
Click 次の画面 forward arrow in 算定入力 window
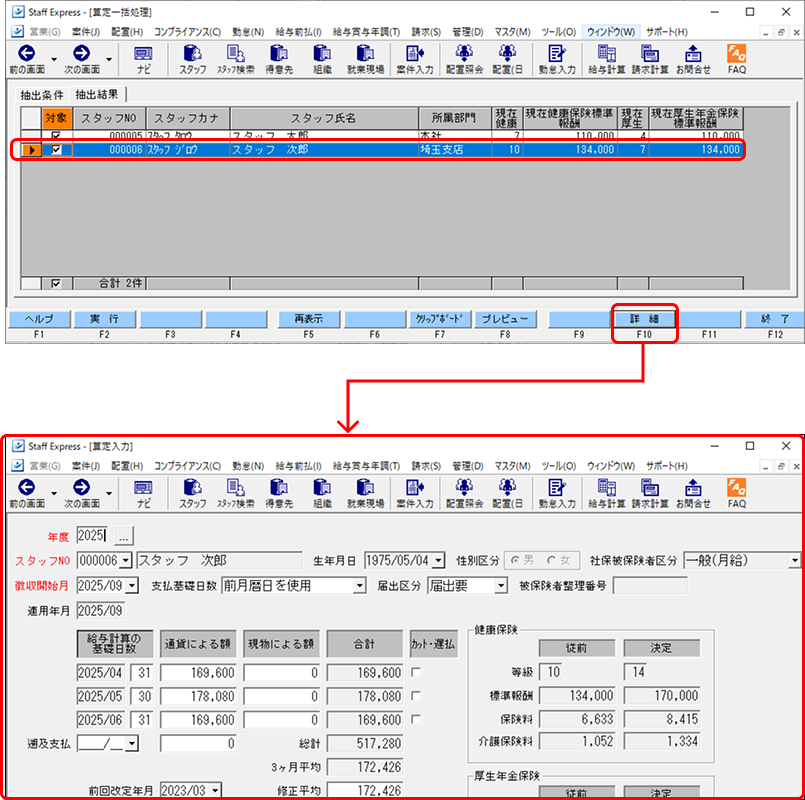click(81, 487)
